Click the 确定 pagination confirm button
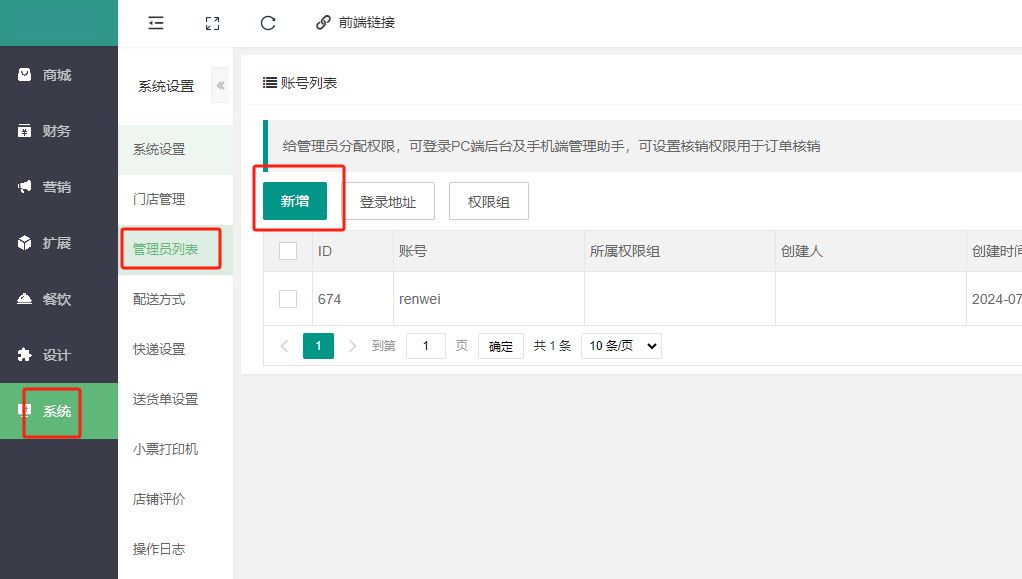1022x579 pixels. (x=501, y=346)
